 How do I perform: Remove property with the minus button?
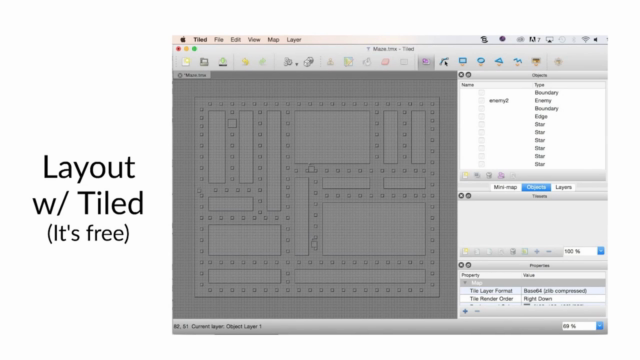click(x=477, y=311)
